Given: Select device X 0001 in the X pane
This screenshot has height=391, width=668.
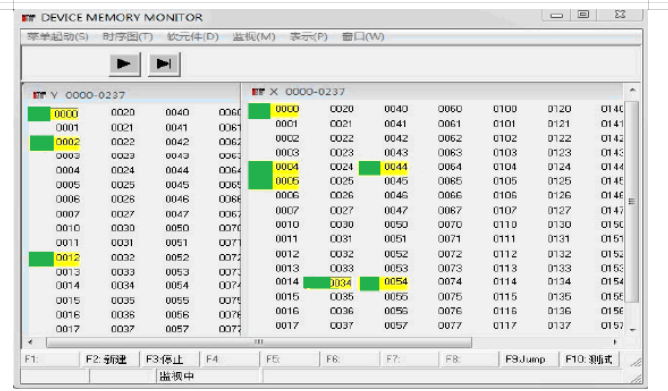Looking at the screenshot, I should tap(286, 124).
